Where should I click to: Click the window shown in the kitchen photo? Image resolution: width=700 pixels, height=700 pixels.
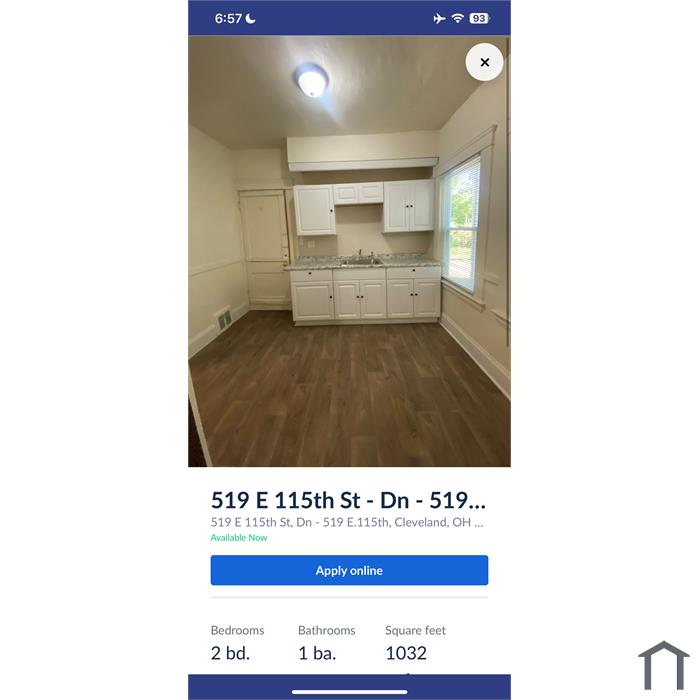(461, 223)
